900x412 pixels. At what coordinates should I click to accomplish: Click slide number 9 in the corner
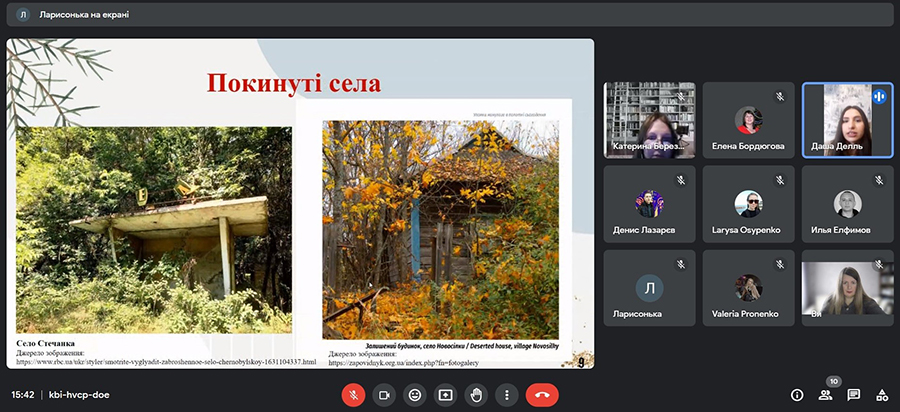(x=581, y=362)
